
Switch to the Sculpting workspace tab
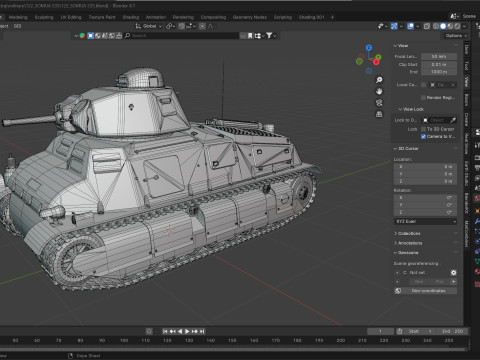44,17
